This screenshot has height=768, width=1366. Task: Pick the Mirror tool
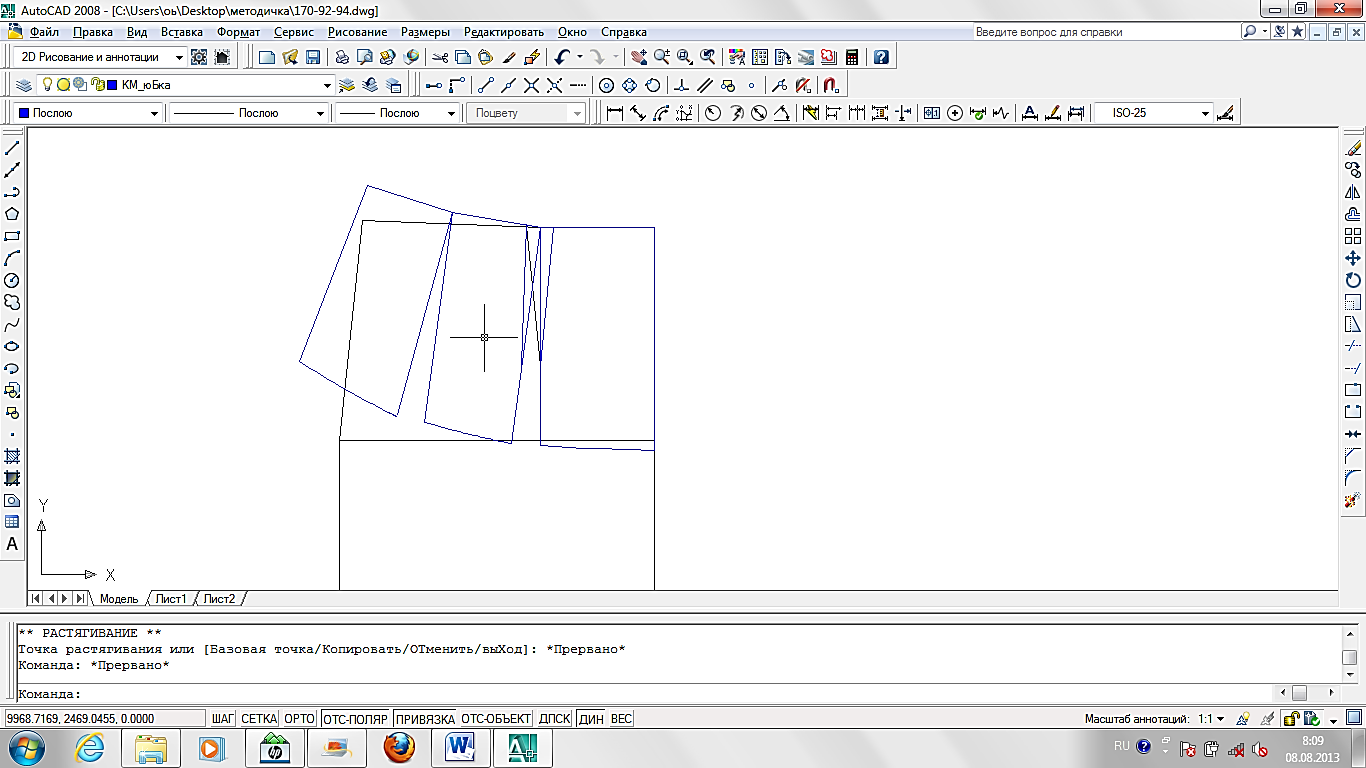[1353, 192]
